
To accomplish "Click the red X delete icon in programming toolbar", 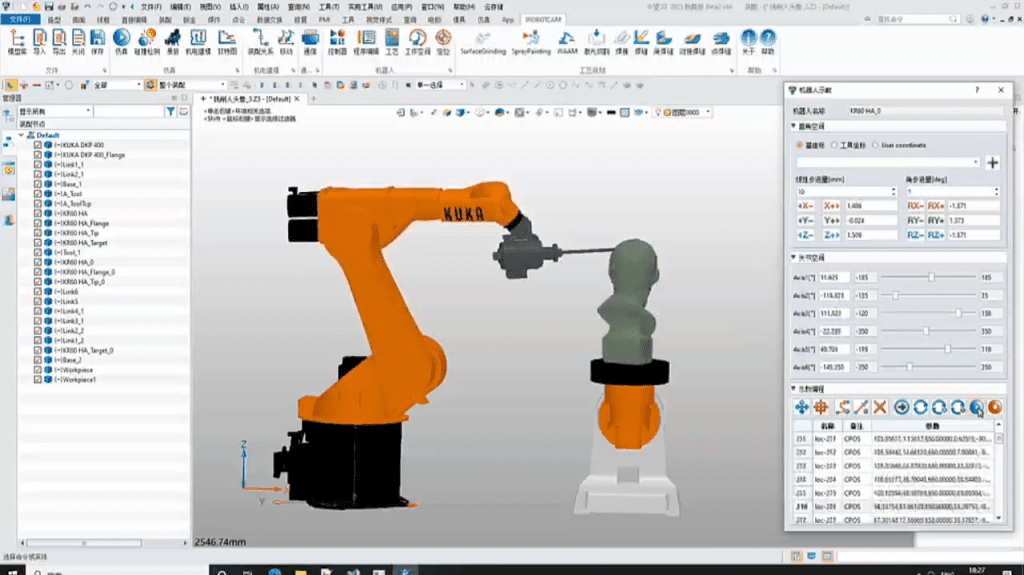I will [x=880, y=407].
